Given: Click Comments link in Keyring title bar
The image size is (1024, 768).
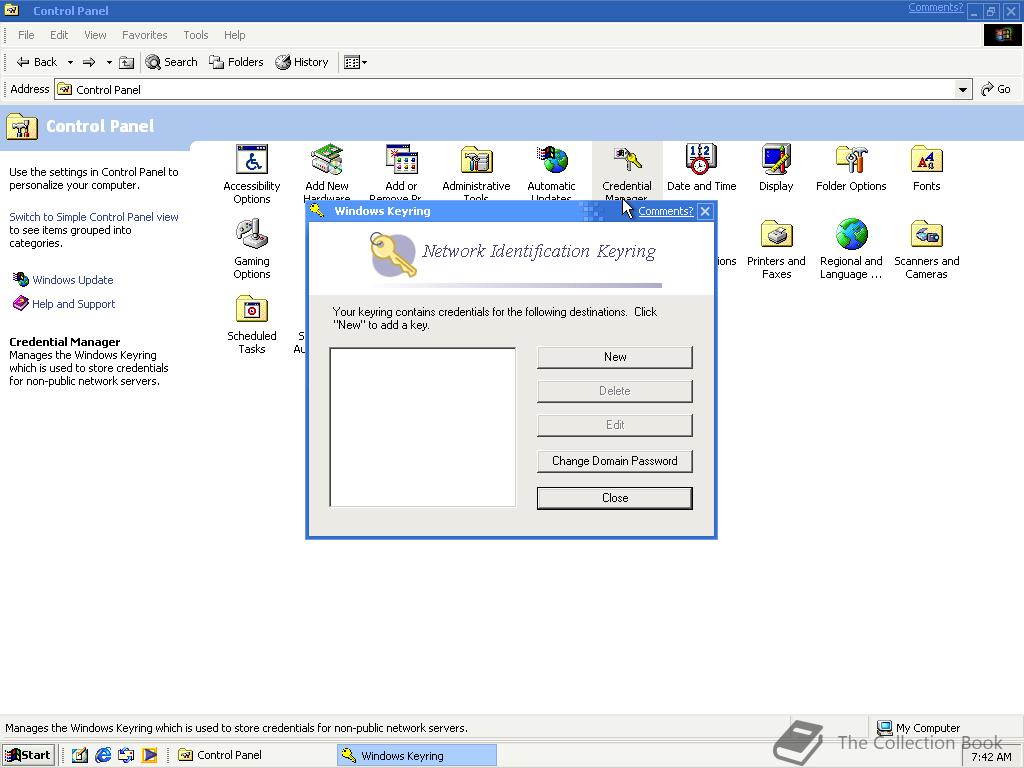Looking at the screenshot, I should coord(665,211).
